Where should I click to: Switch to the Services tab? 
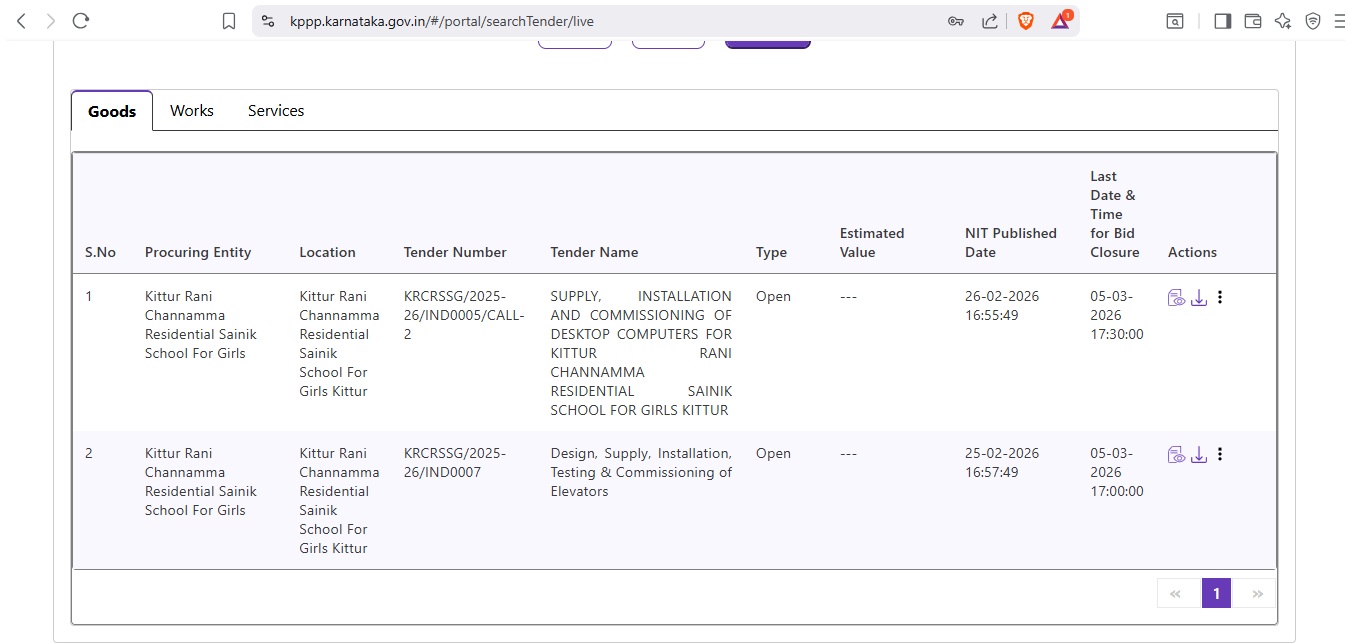pos(276,111)
